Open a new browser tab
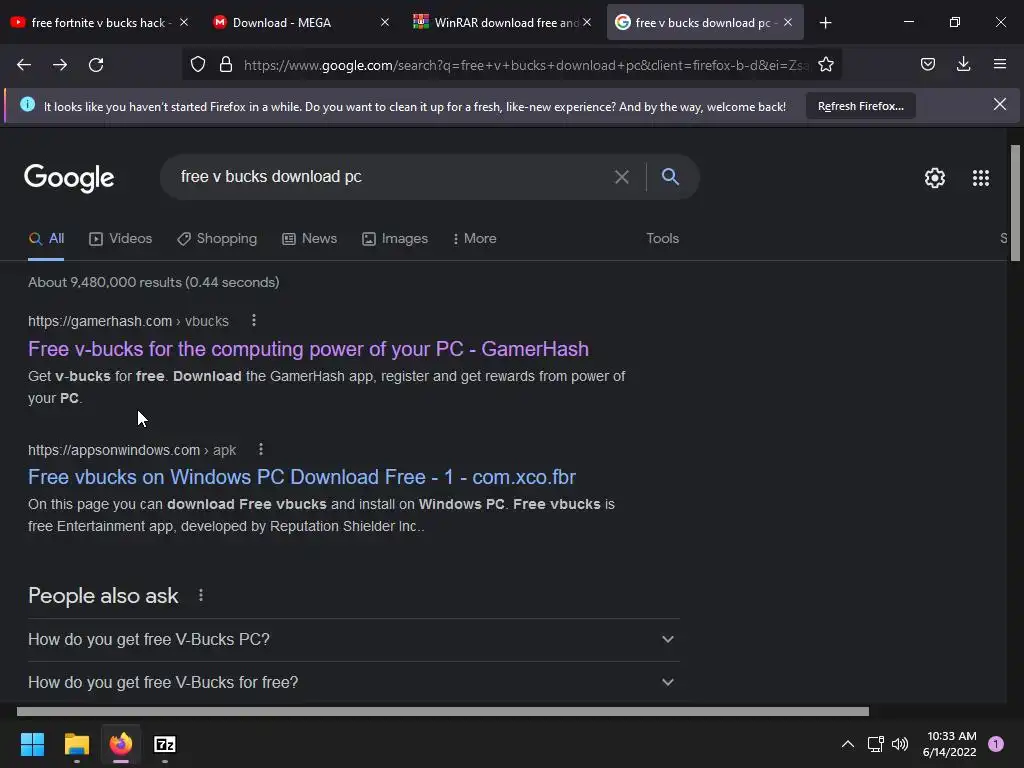Image resolution: width=1024 pixels, height=768 pixels. 825,23
